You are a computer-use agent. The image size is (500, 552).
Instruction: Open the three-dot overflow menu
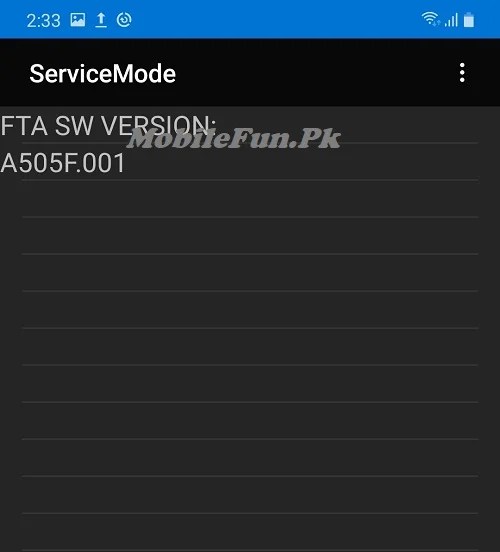coord(462,73)
